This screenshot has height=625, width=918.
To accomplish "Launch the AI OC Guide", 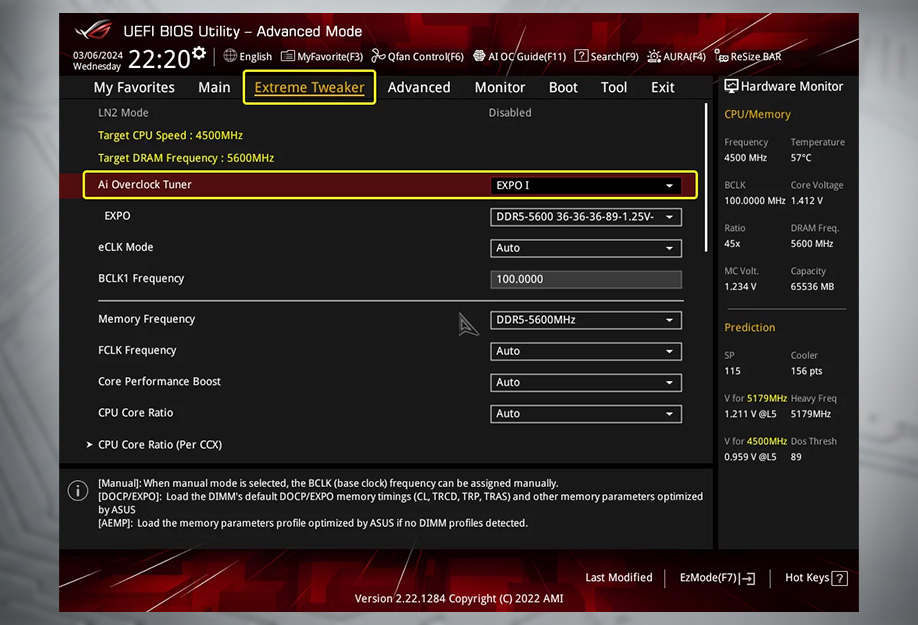I will (519, 56).
